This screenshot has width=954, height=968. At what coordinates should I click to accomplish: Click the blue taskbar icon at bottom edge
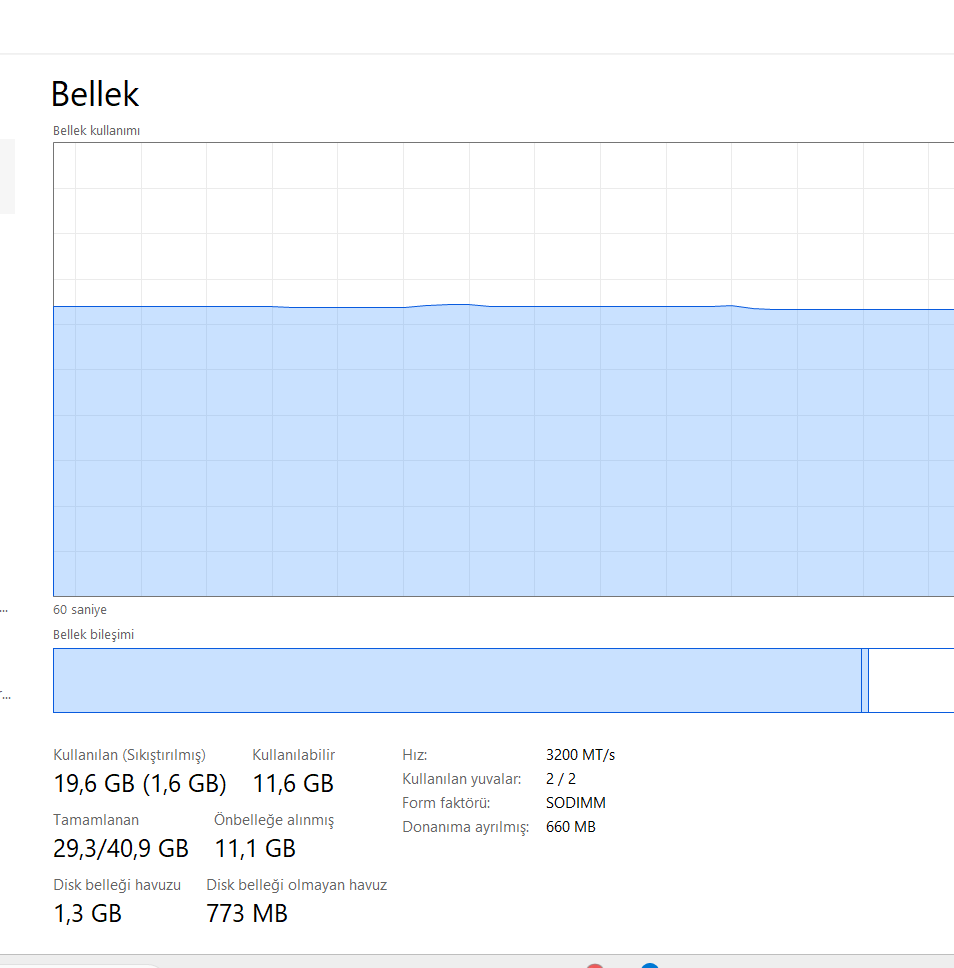(650, 965)
